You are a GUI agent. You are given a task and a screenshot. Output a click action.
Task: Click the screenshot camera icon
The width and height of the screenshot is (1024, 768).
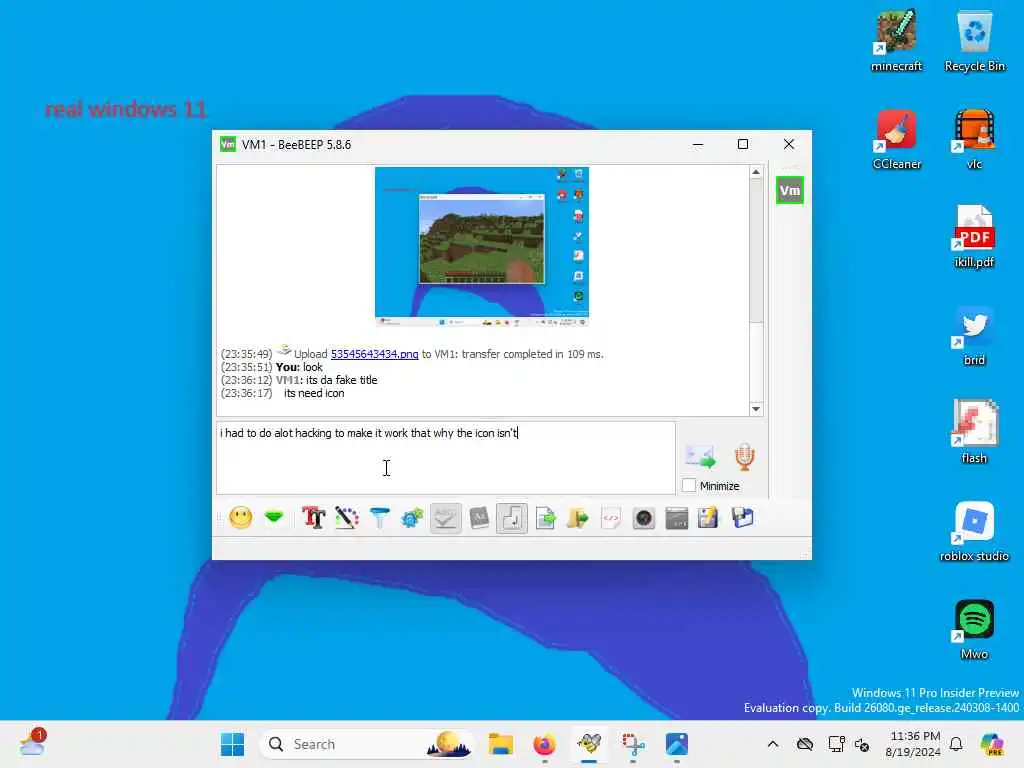click(x=643, y=519)
